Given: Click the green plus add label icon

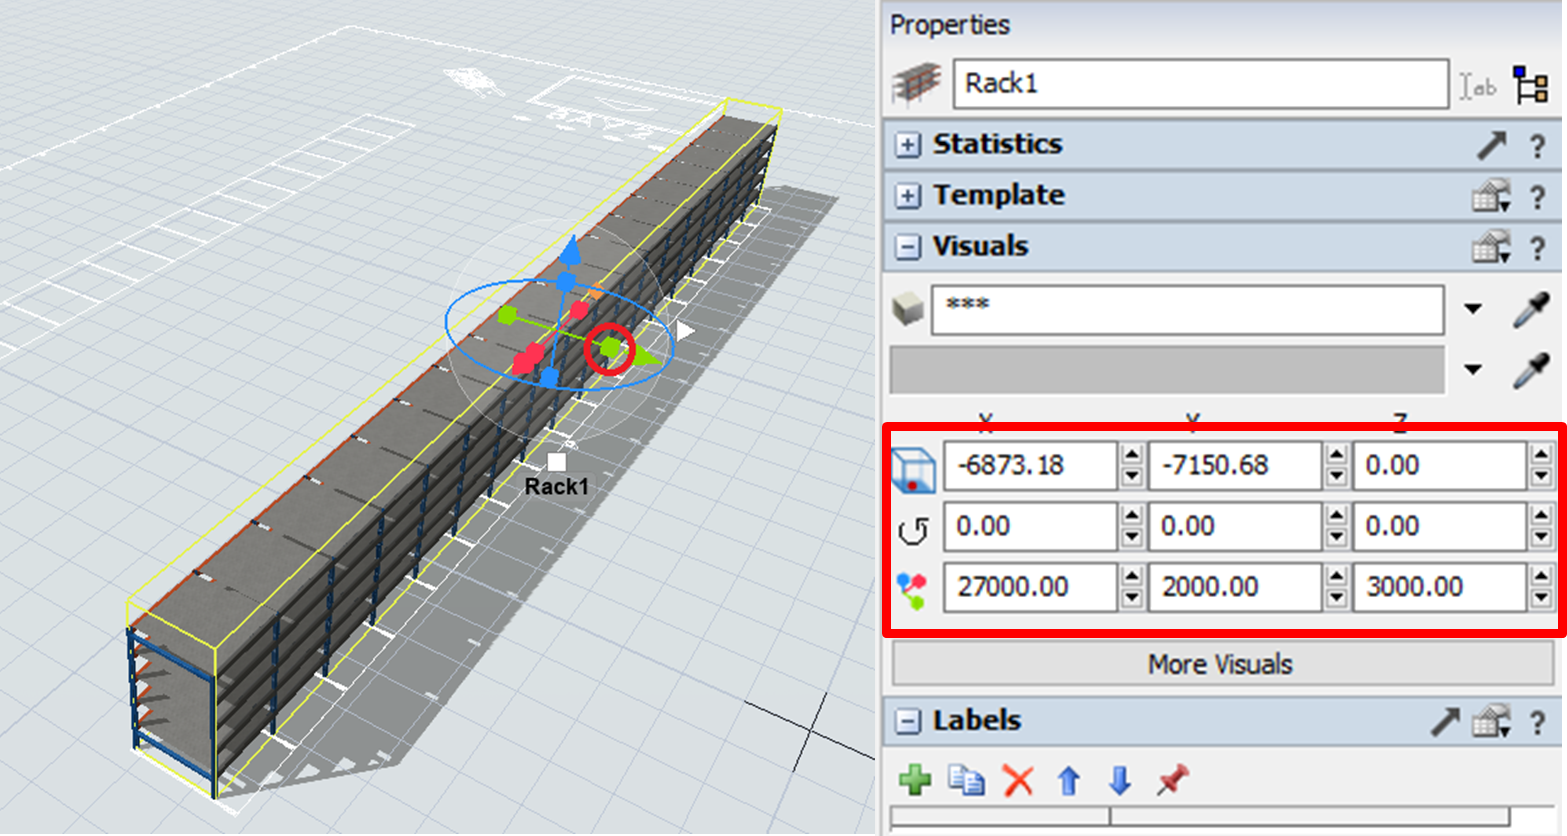Looking at the screenshot, I should [914, 780].
